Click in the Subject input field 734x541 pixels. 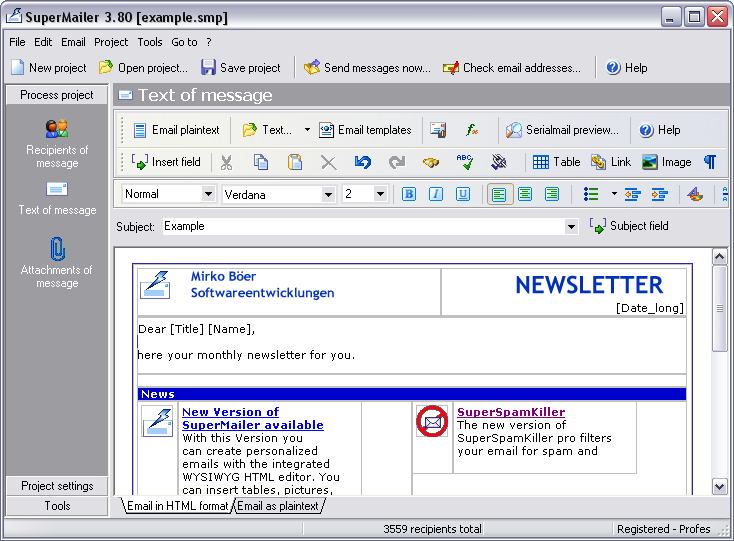click(x=364, y=227)
